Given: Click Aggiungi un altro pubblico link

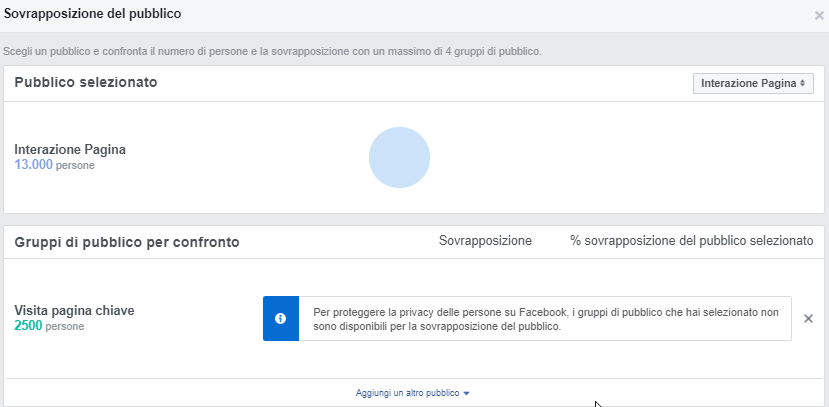Looking at the screenshot, I should [x=407, y=393].
